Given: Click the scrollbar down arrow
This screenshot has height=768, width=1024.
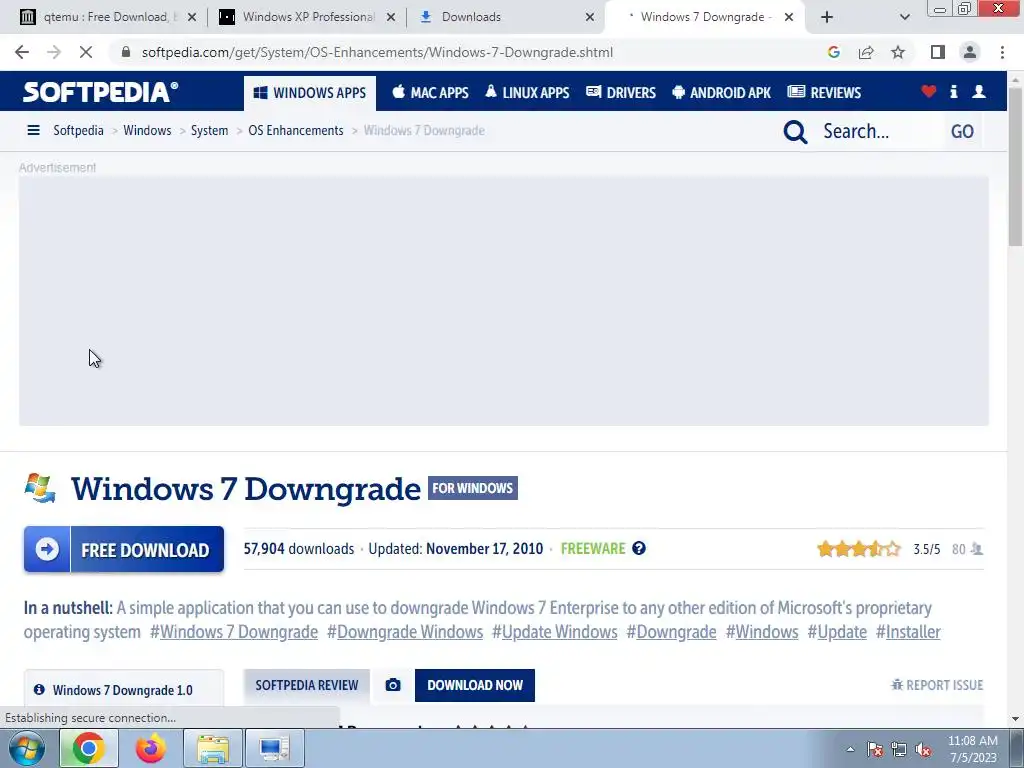Looking at the screenshot, I should [1015, 719].
